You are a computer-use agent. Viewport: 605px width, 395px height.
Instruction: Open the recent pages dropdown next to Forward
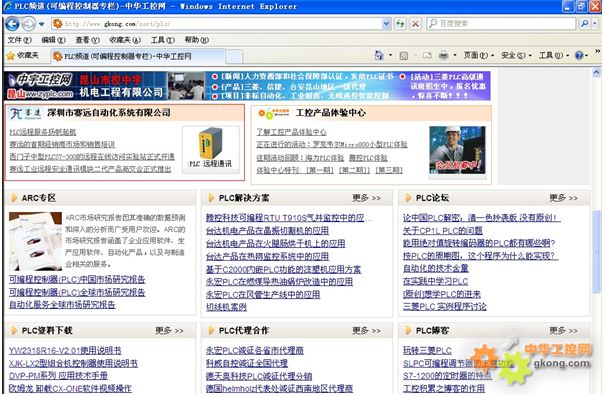pos(41,24)
